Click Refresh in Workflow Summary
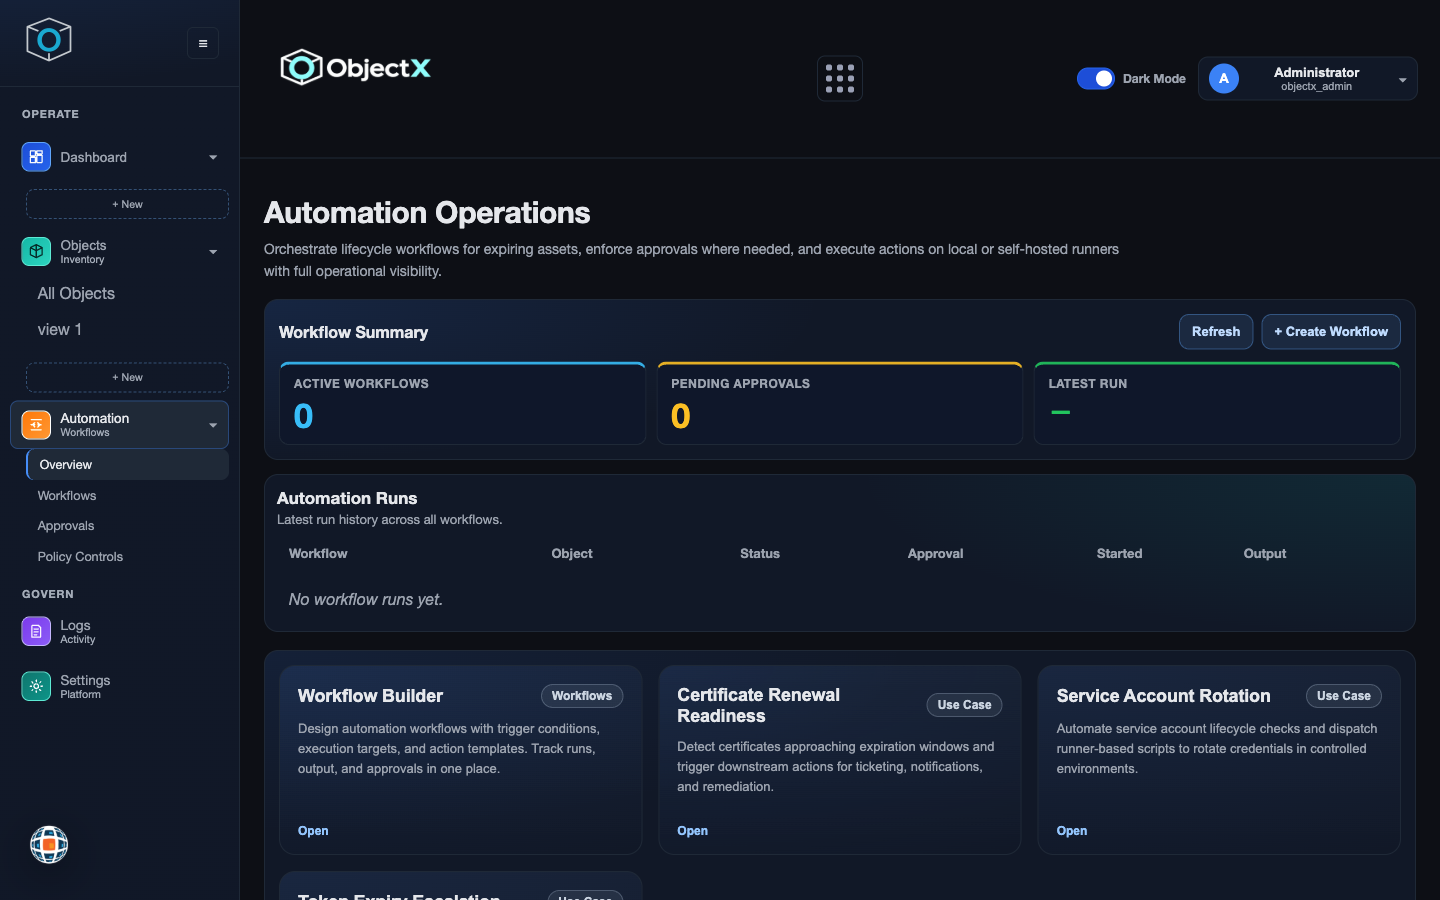Screen dimensions: 1440x900 click(1216, 332)
